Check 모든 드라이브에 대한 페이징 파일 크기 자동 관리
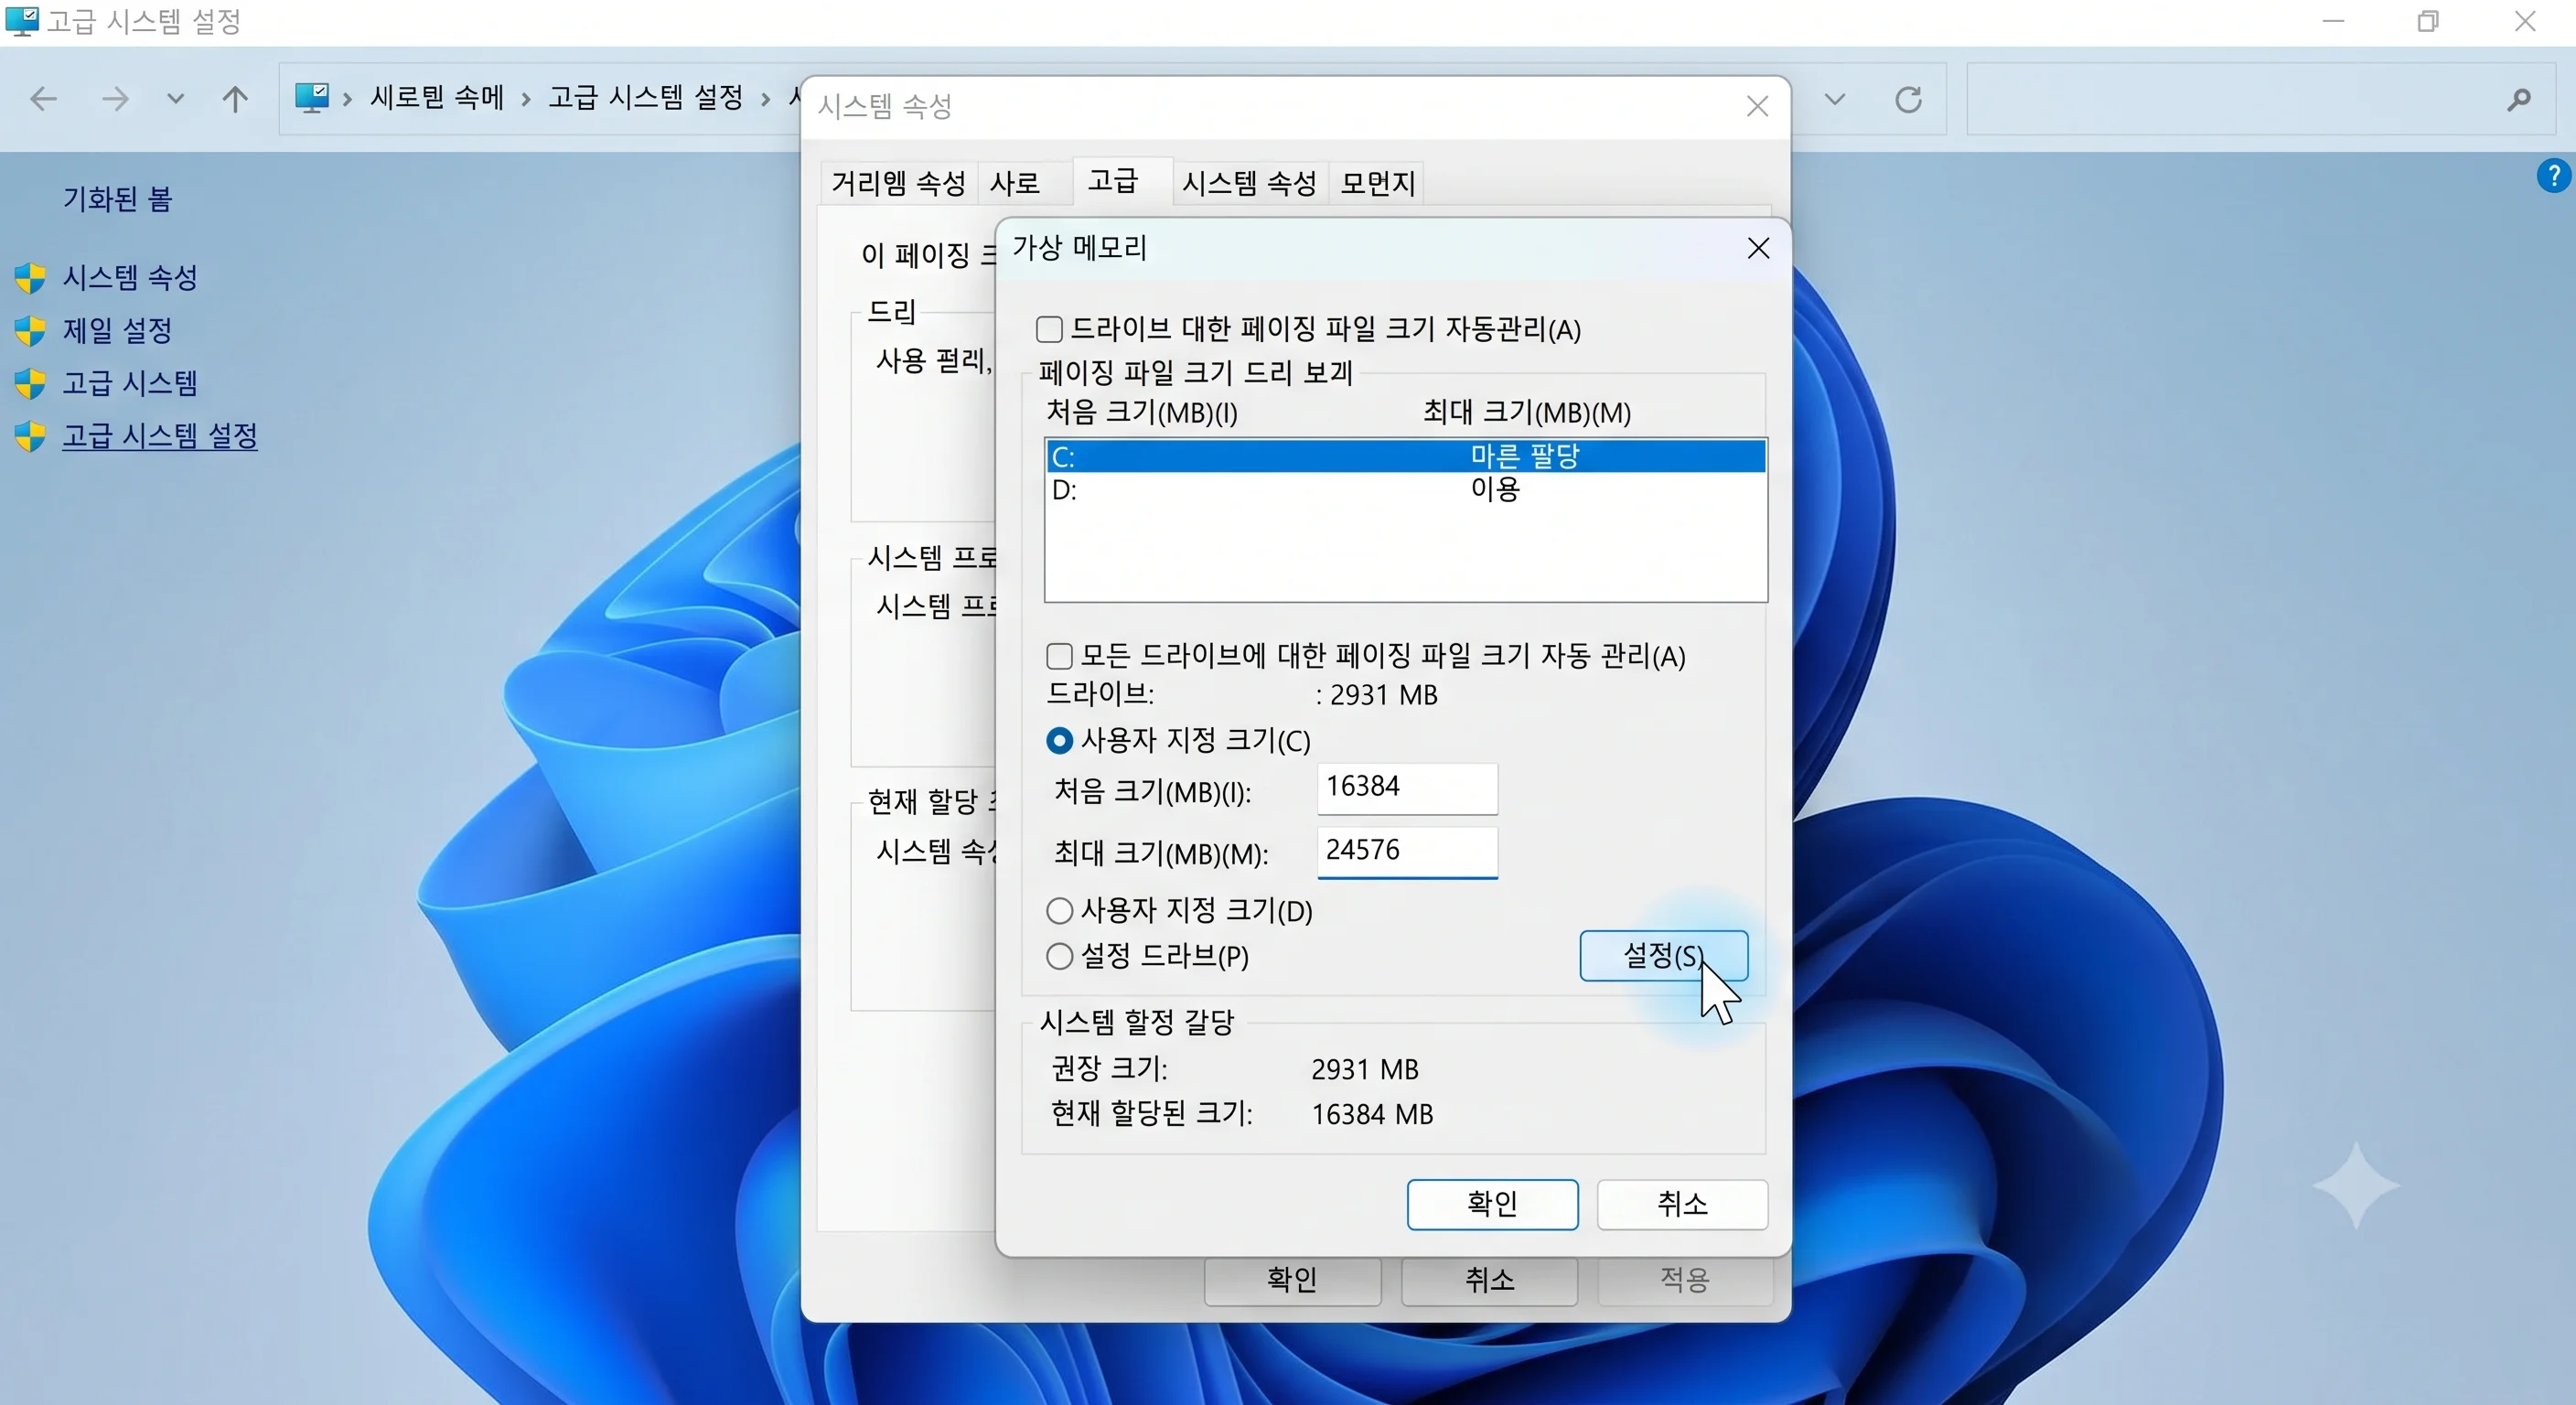This screenshot has height=1405, width=2576. pyautogui.click(x=1059, y=656)
